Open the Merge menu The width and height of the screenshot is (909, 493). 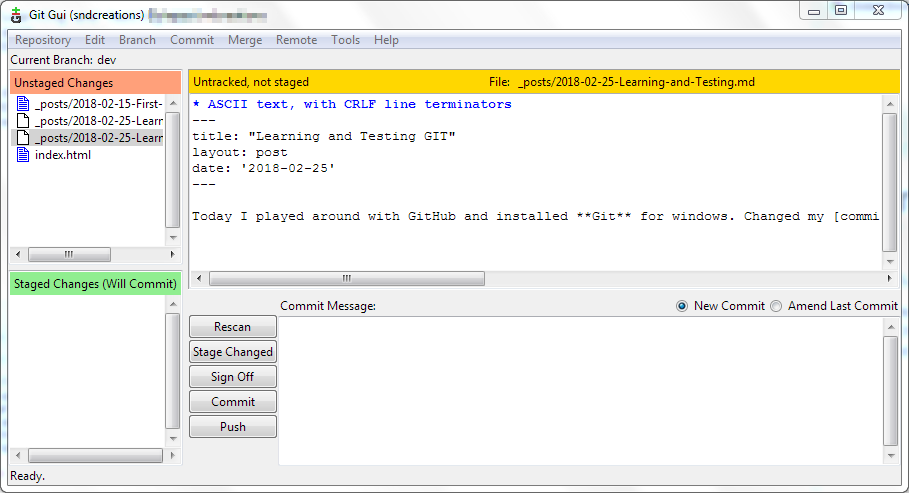[x=245, y=40]
